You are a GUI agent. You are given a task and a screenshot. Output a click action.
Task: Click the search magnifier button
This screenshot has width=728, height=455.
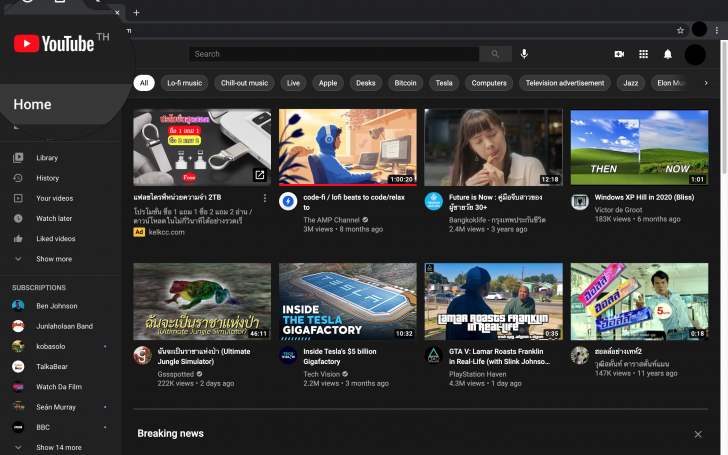point(495,54)
